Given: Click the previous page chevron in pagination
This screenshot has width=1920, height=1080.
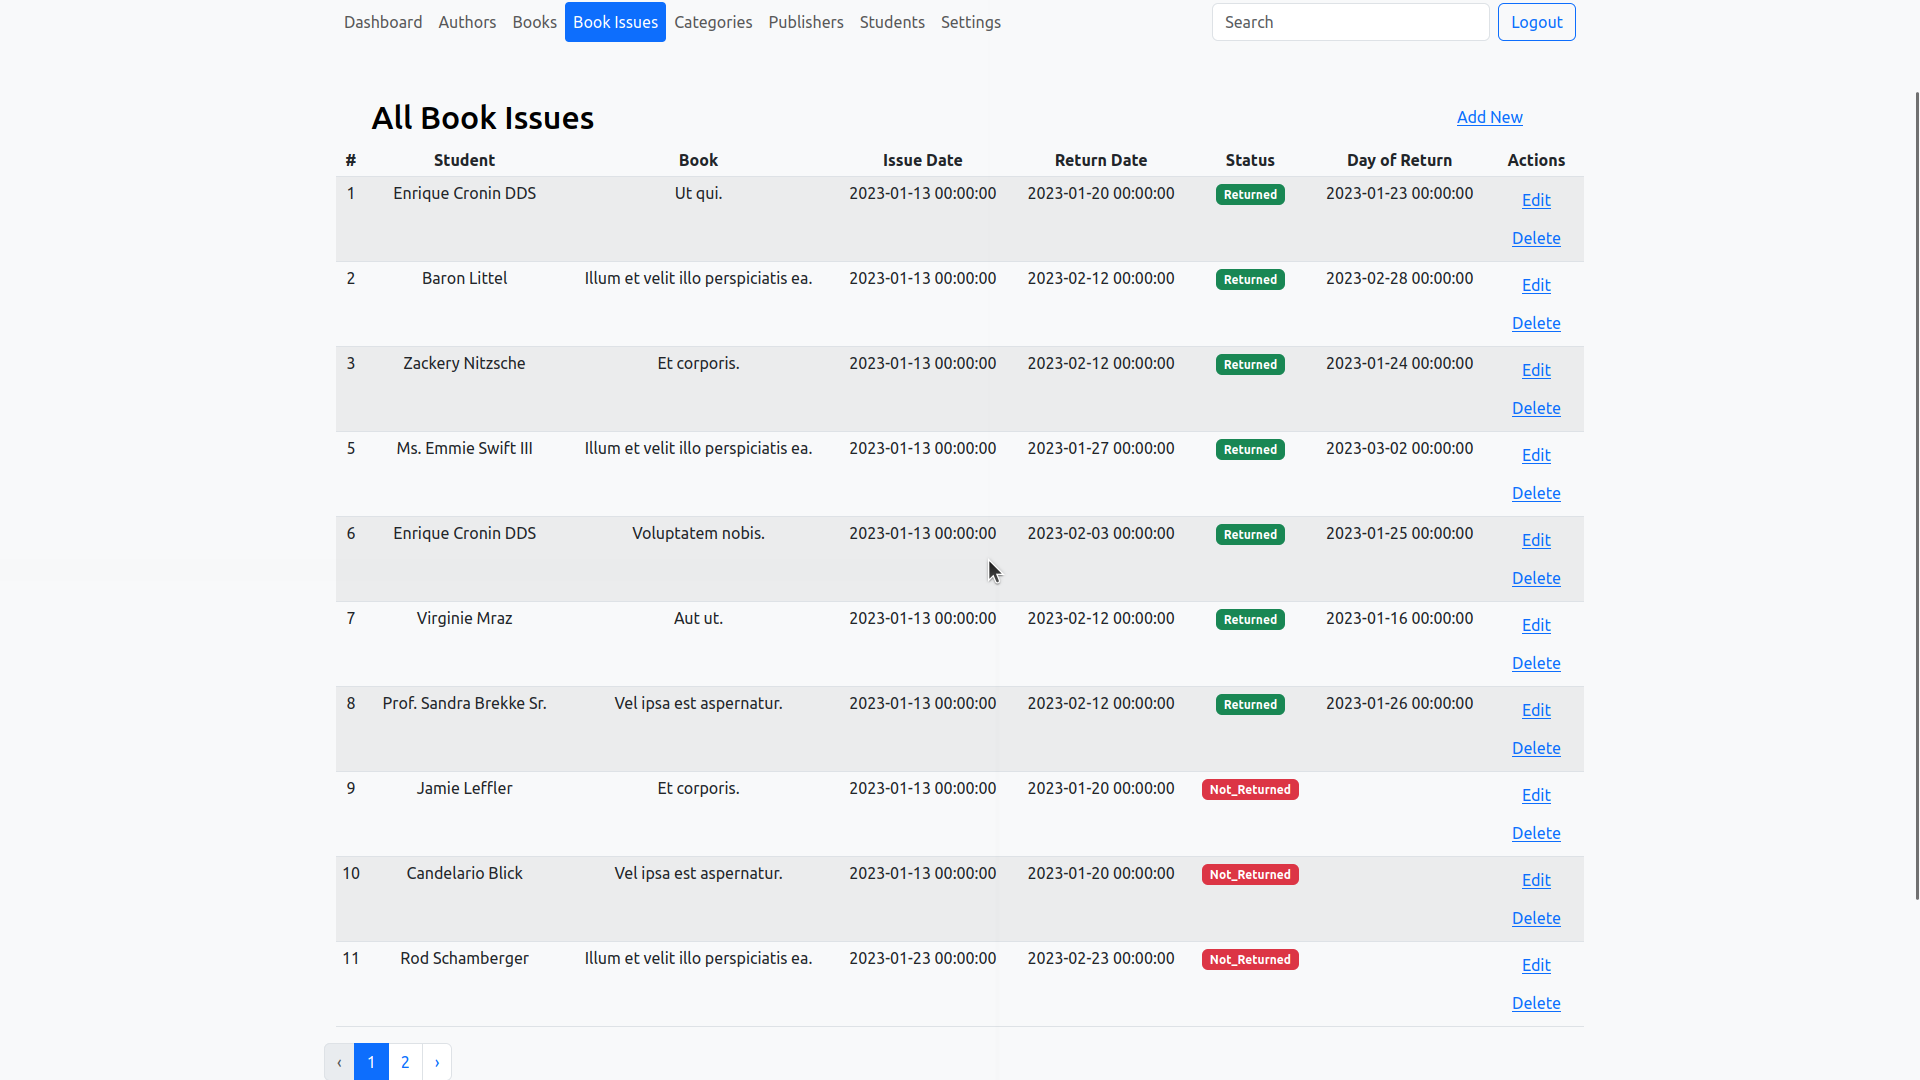Looking at the screenshot, I should [x=339, y=1062].
